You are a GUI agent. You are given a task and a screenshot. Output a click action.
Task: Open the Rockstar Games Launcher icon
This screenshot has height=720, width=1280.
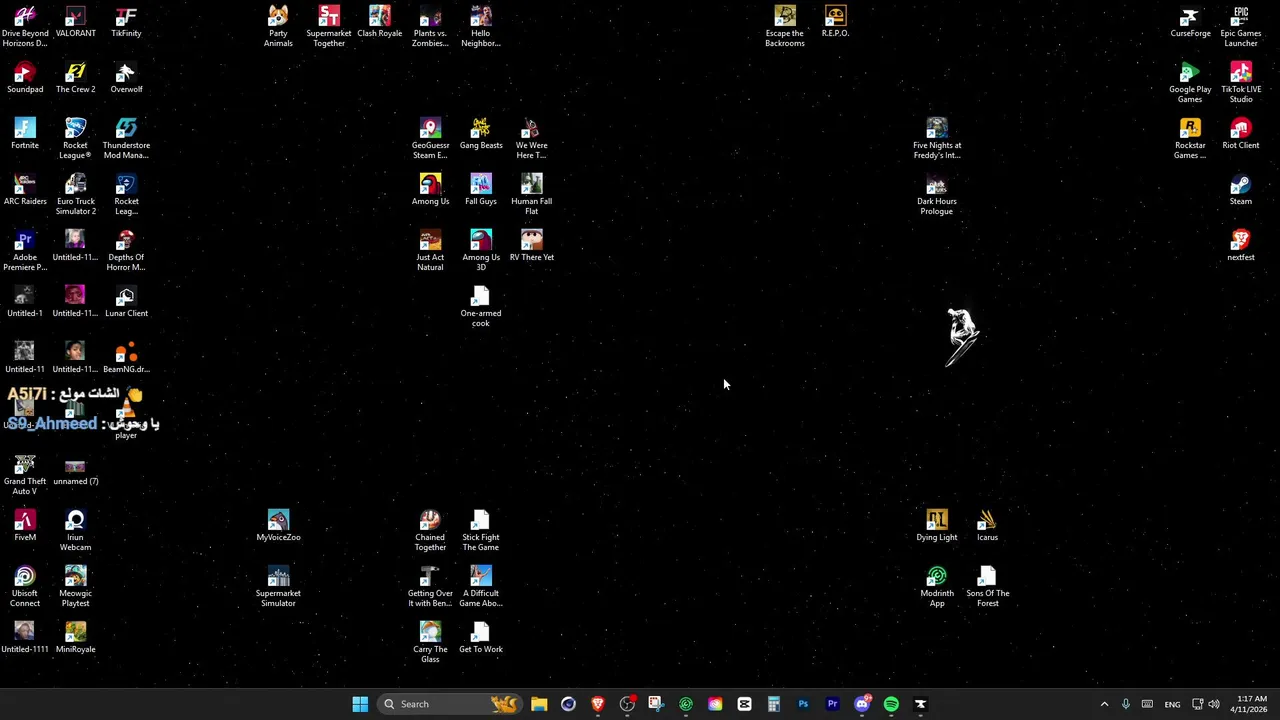click(x=1190, y=139)
